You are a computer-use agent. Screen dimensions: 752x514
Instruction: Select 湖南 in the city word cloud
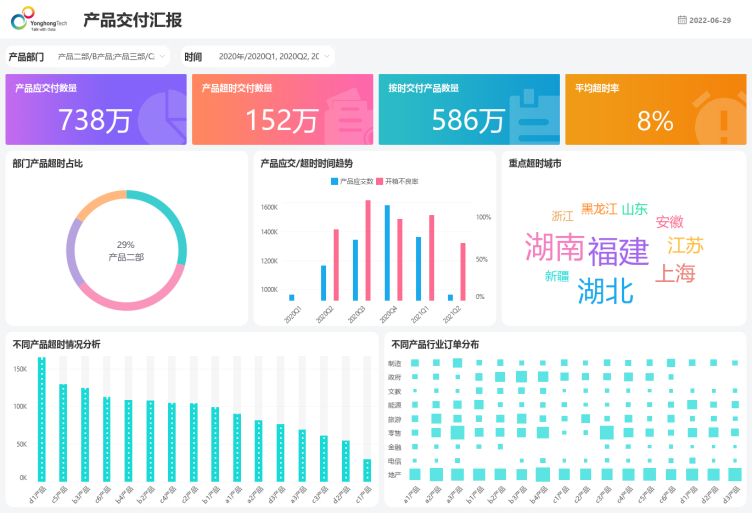point(554,246)
